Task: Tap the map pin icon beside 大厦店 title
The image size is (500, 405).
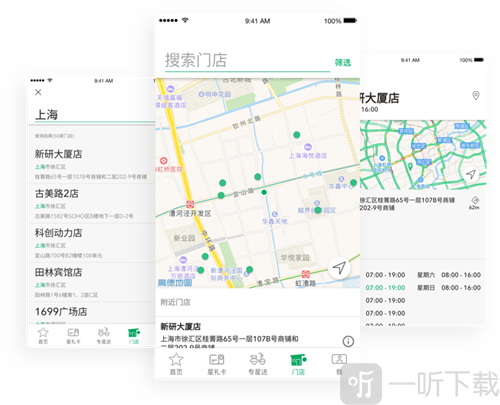Action: [476, 96]
